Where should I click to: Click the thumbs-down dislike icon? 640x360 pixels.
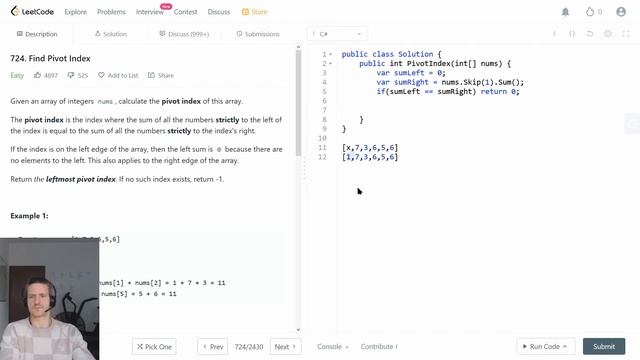[71, 75]
